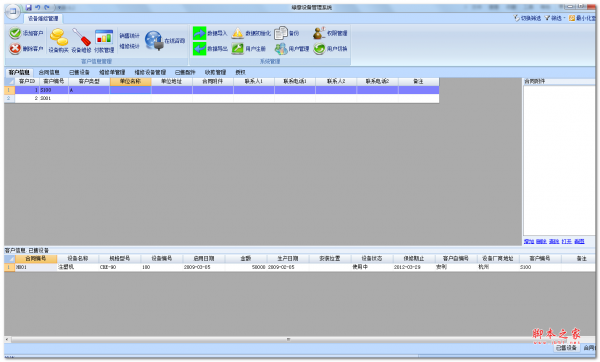Click the 数据初始化 warning triangle icon
Image resolution: width=600 pixels, height=362 pixels.
[x=238, y=33]
